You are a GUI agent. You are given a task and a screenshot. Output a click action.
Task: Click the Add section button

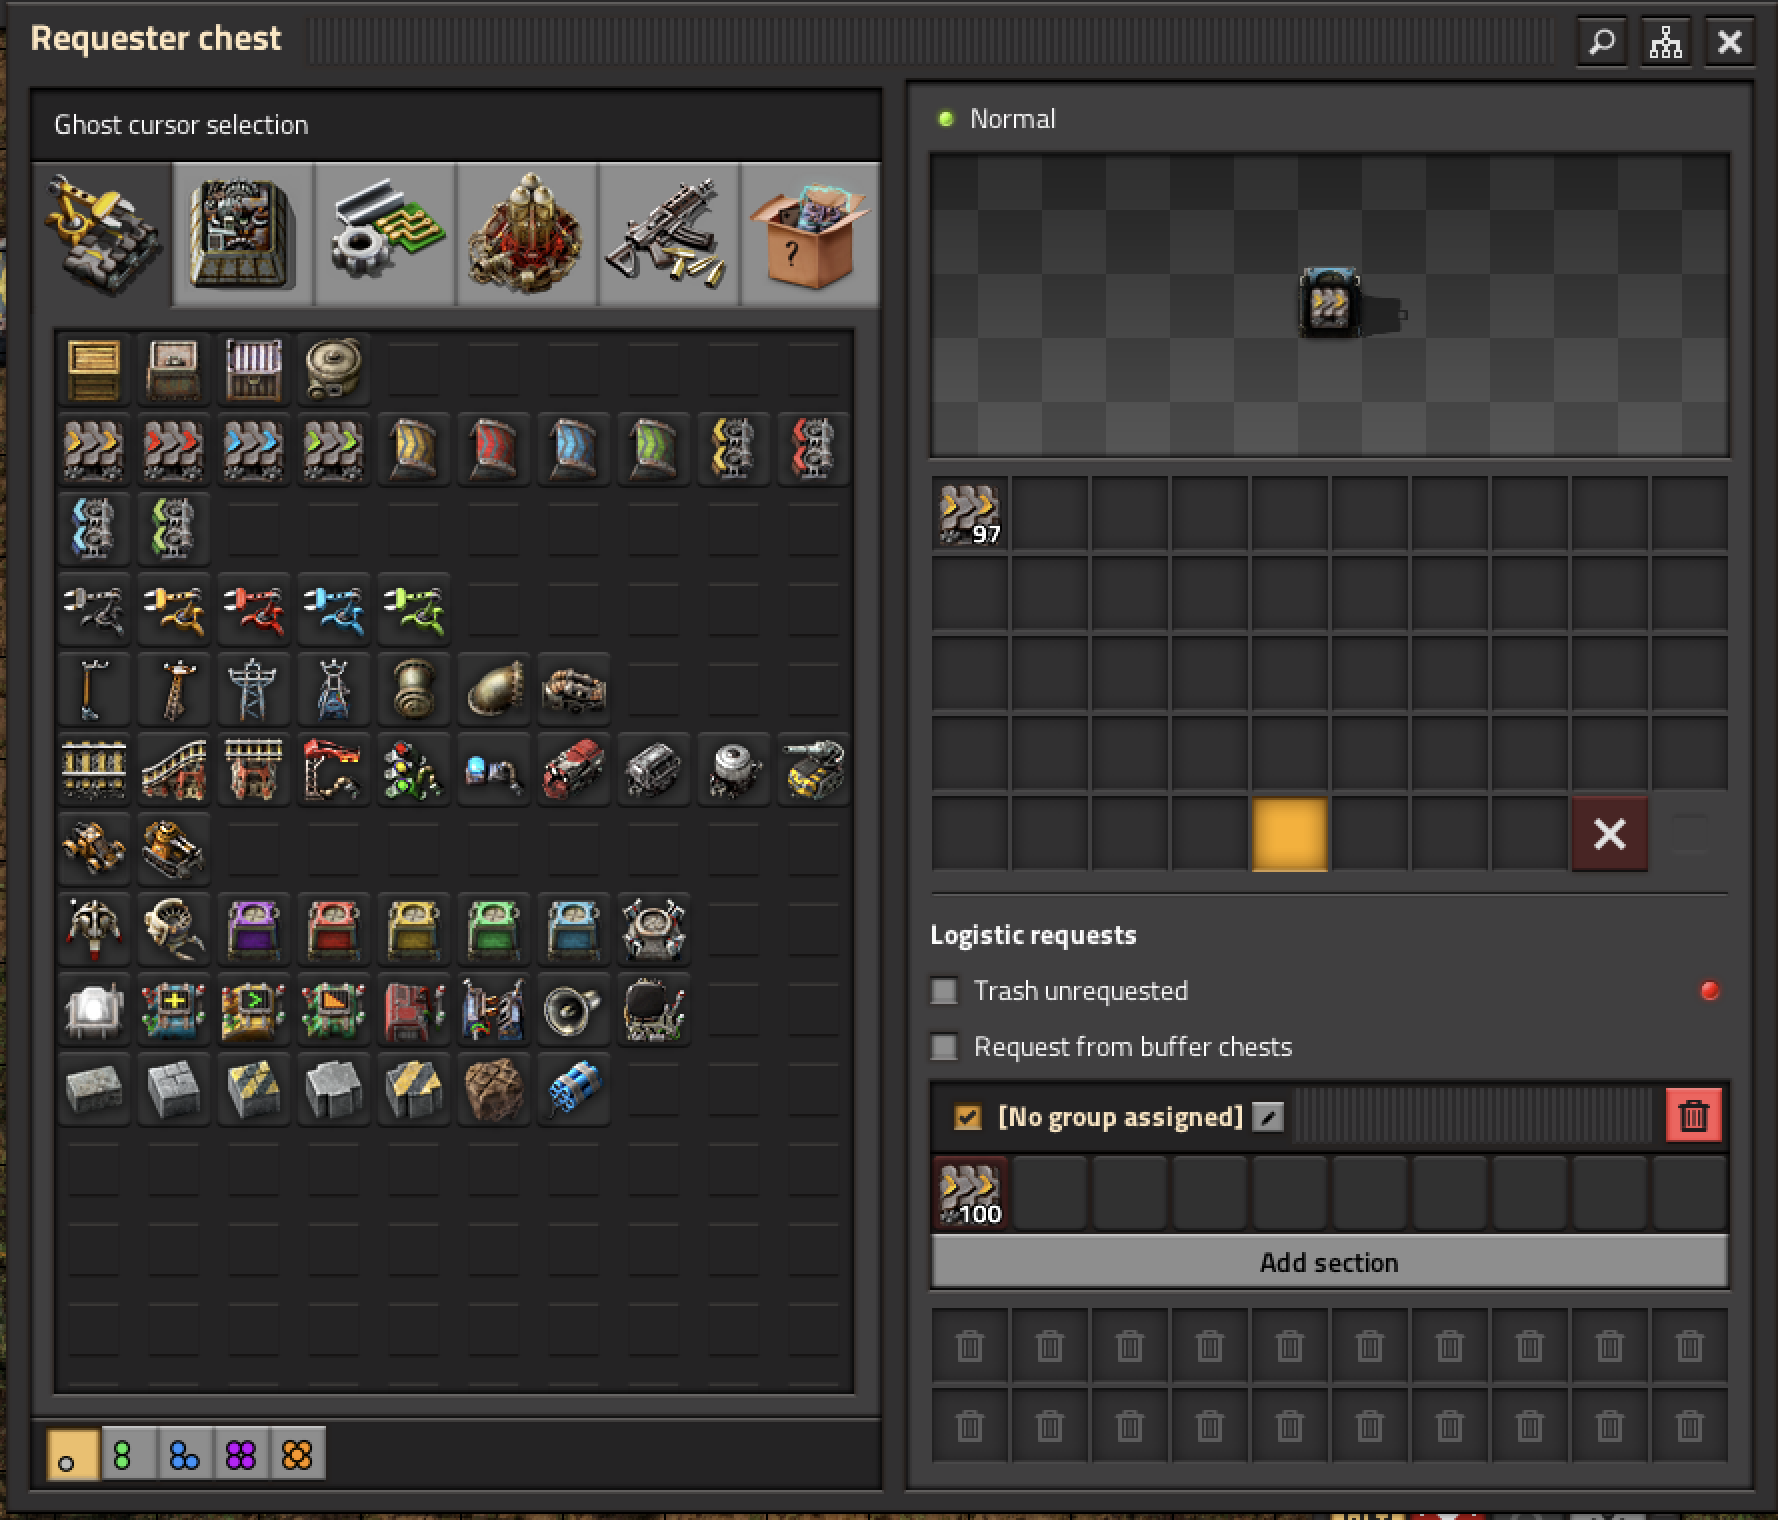point(1329,1262)
